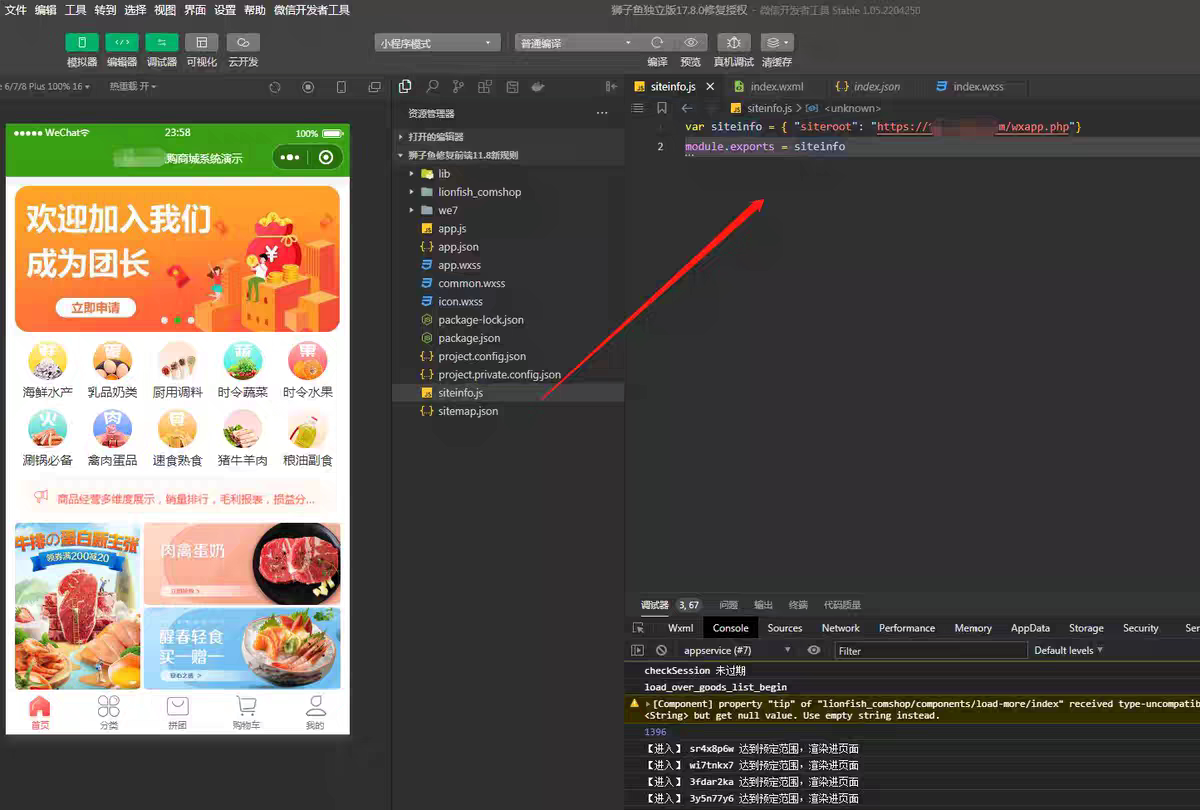
Task: Click the real device debug icon (真机调试)
Action: pyautogui.click(x=734, y=43)
